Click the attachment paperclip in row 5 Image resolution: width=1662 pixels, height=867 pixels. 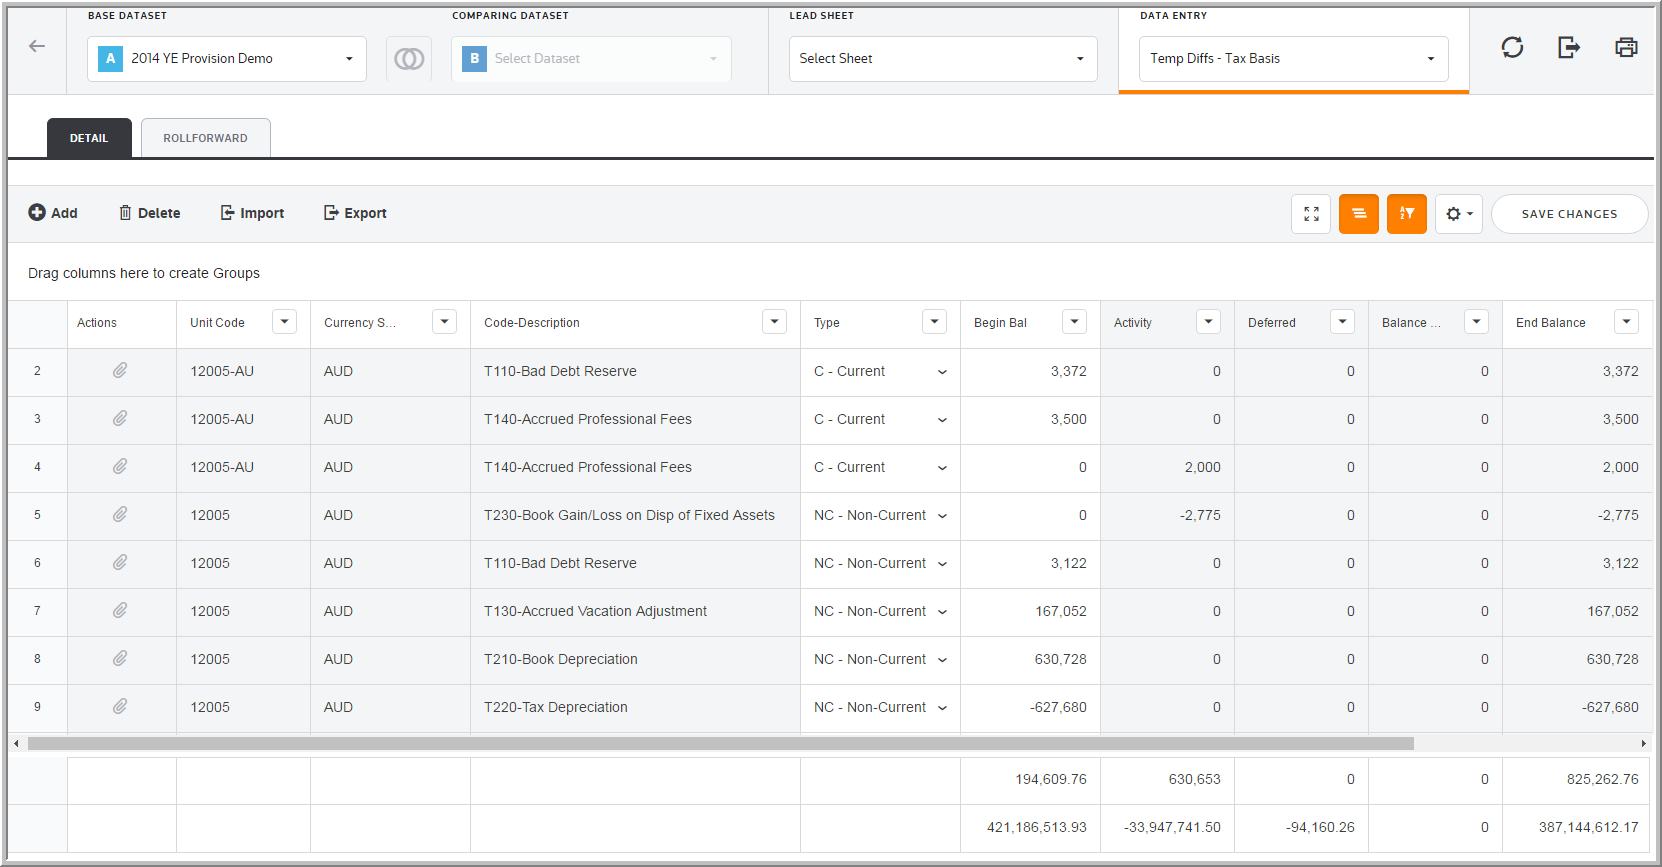[120, 515]
